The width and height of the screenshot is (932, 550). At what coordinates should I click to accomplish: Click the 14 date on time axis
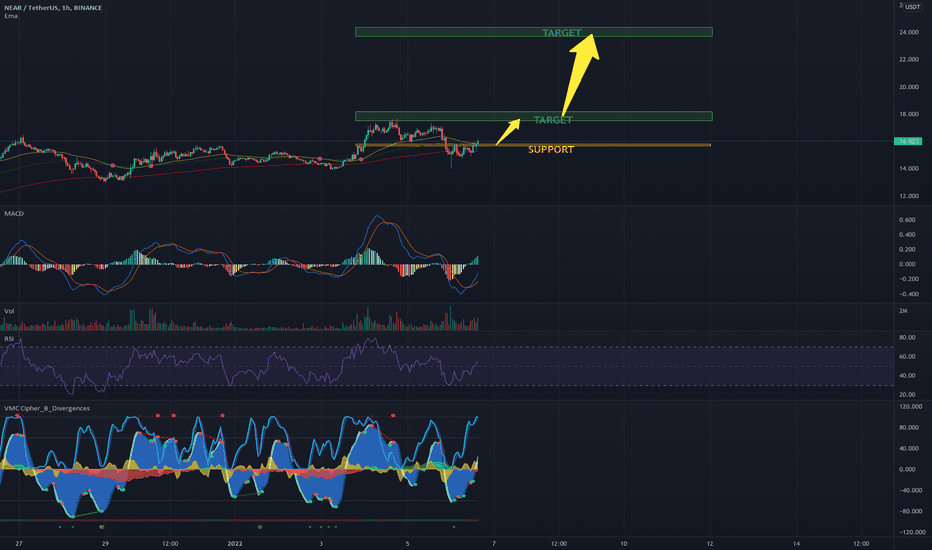tap(796, 544)
